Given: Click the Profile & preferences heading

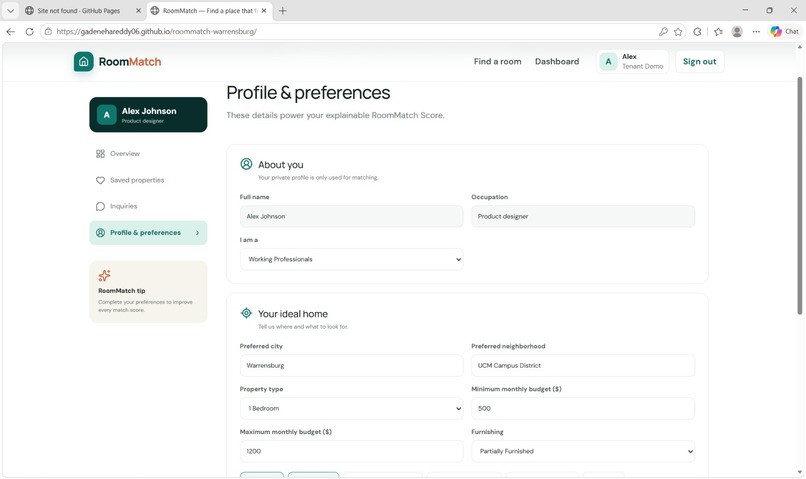Looking at the screenshot, I should [308, 93].
